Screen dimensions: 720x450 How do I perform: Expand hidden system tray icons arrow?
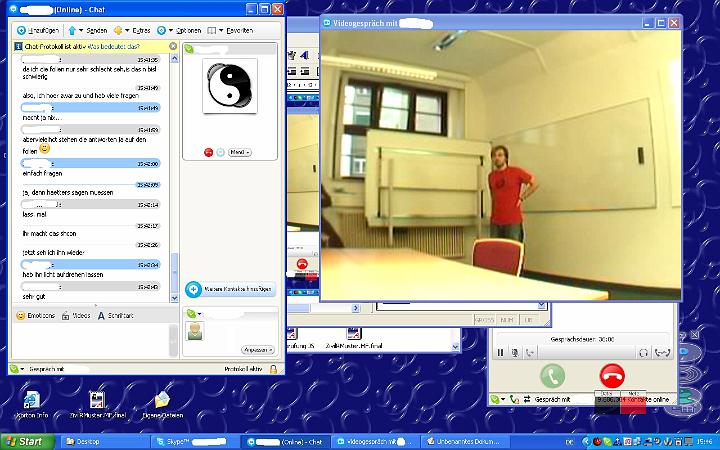click(x=586, y=442)
